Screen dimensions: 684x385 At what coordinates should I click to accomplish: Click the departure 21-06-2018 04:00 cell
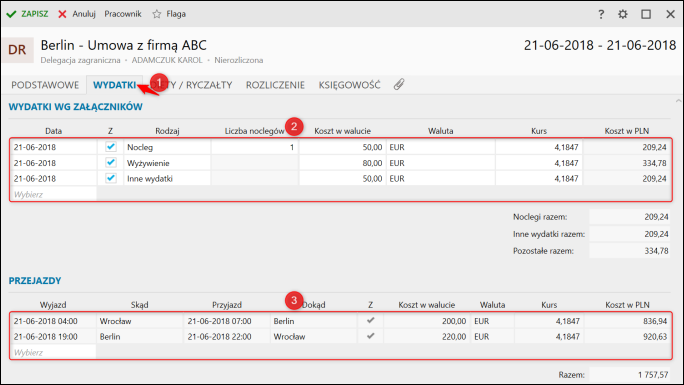tap(53, 321)
